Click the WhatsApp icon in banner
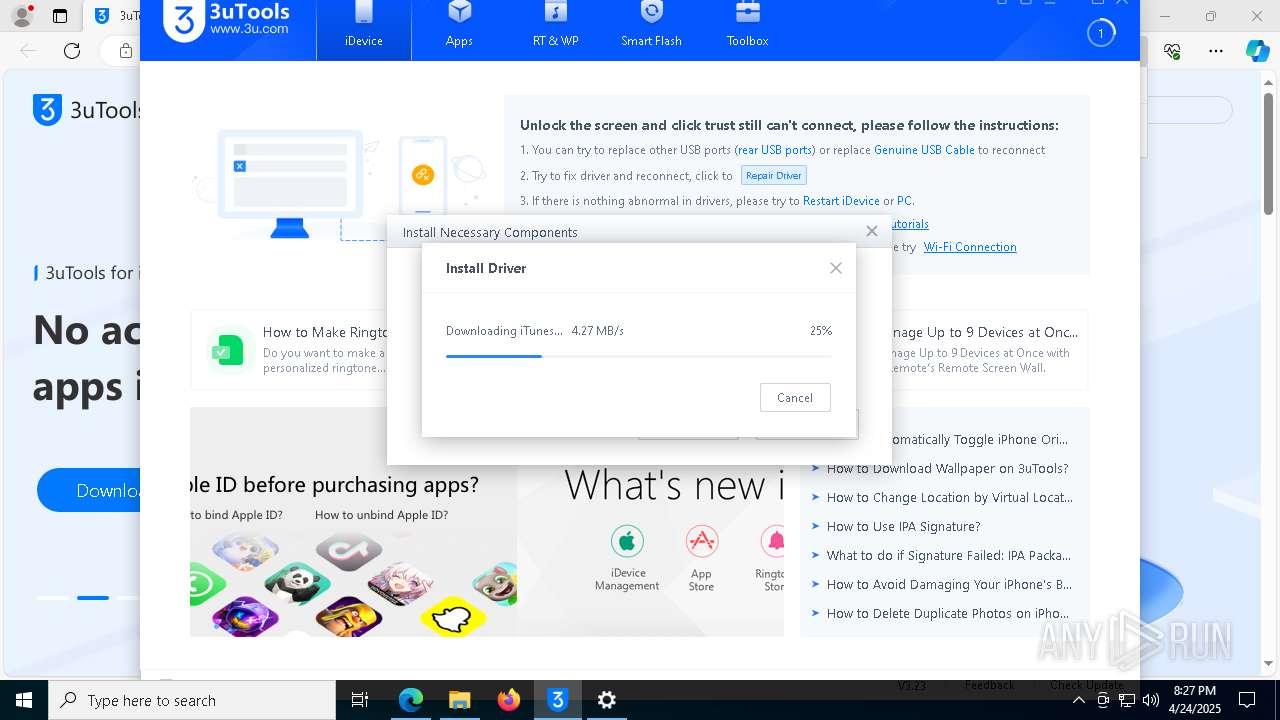This screenshot has height=720, width=1280. pyautogui.click(x=207, y=582)
